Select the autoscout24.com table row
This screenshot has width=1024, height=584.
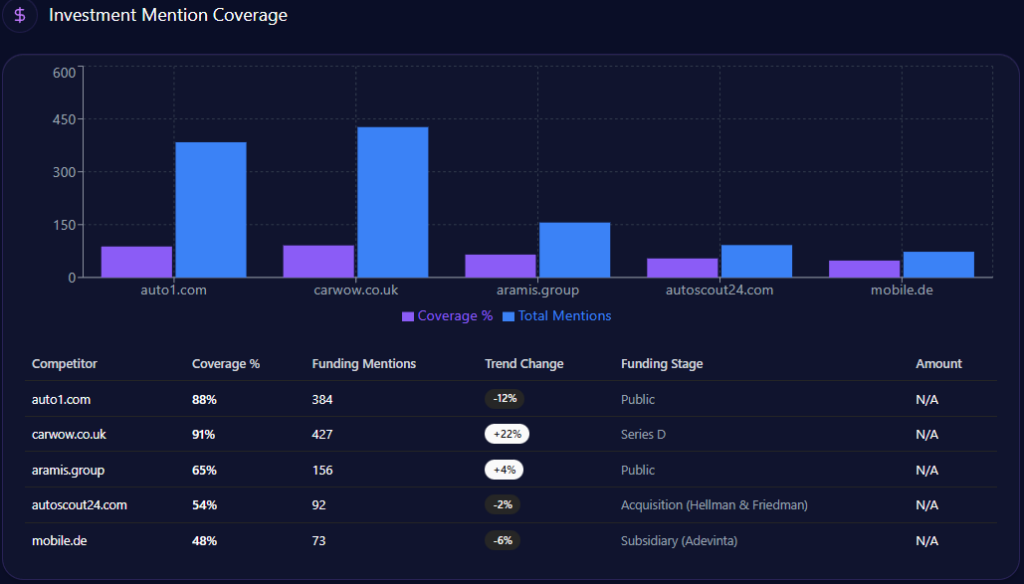[x=79, y=505]
